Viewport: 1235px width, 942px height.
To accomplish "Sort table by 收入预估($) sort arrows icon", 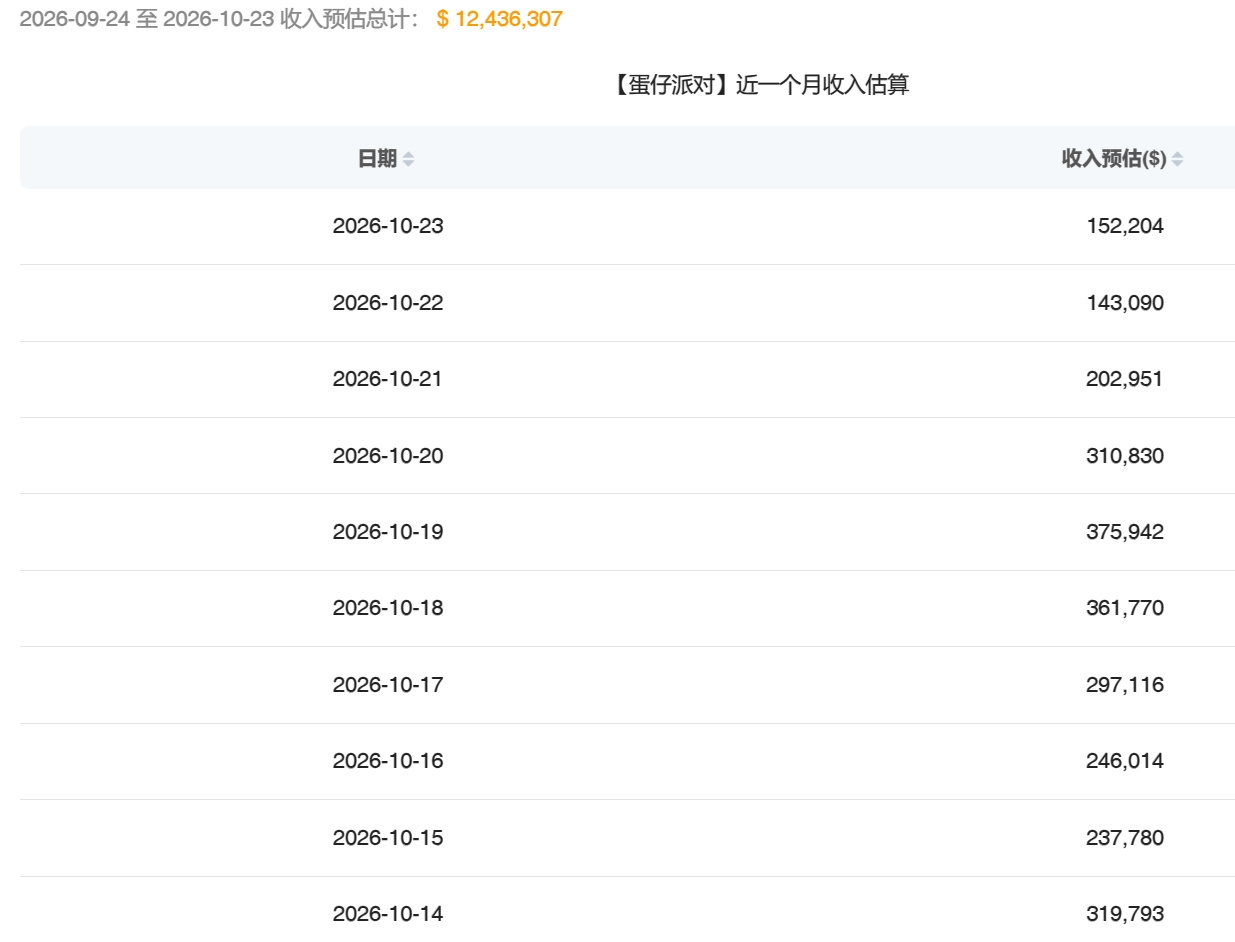I will click(x=1177, y=159).
